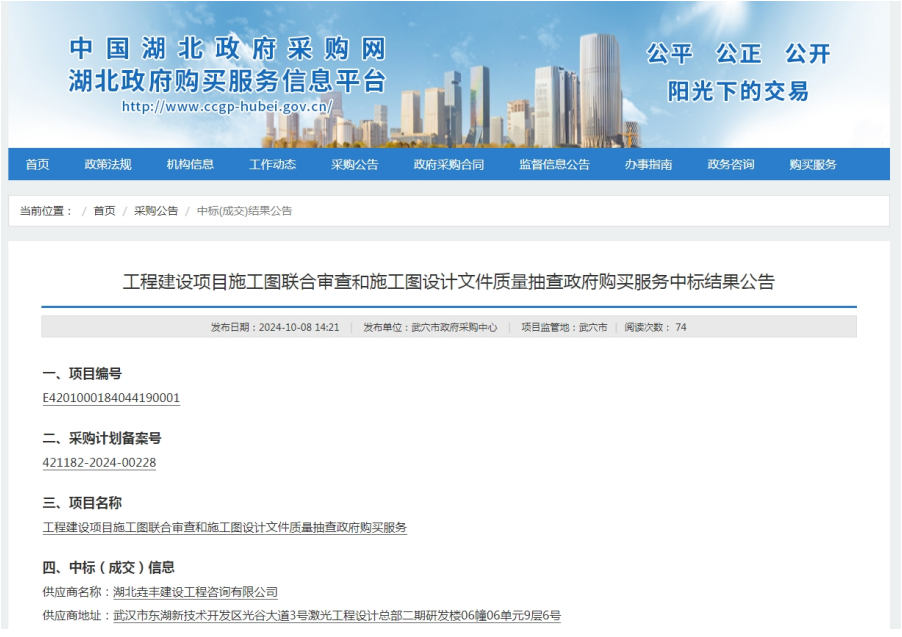Click the 中国湖北政府采购网 site logo

pos(229,47)
